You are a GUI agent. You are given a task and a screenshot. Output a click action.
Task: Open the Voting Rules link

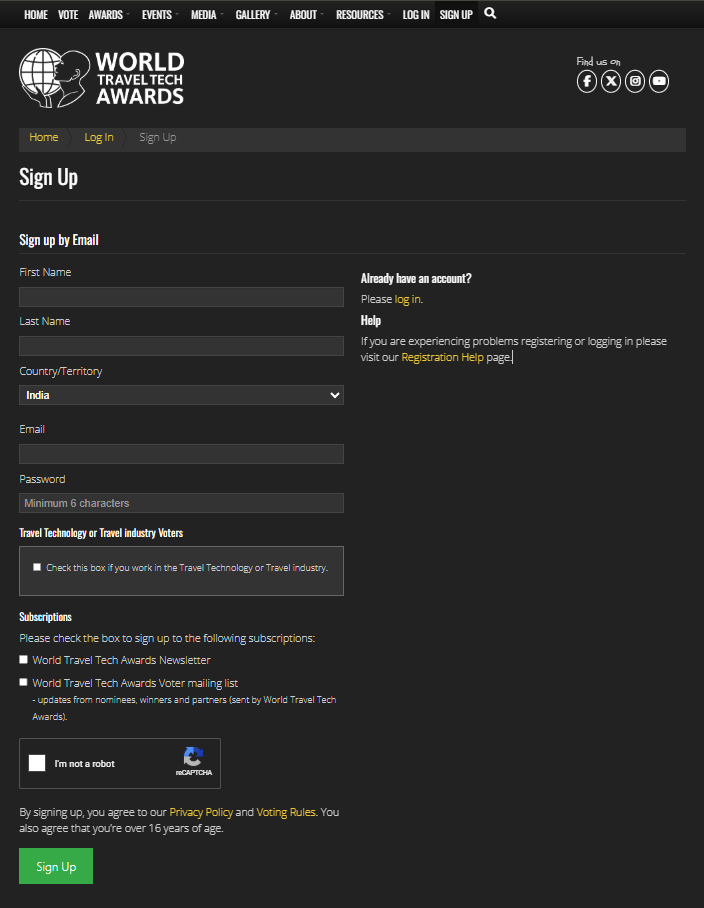point(286,812)
